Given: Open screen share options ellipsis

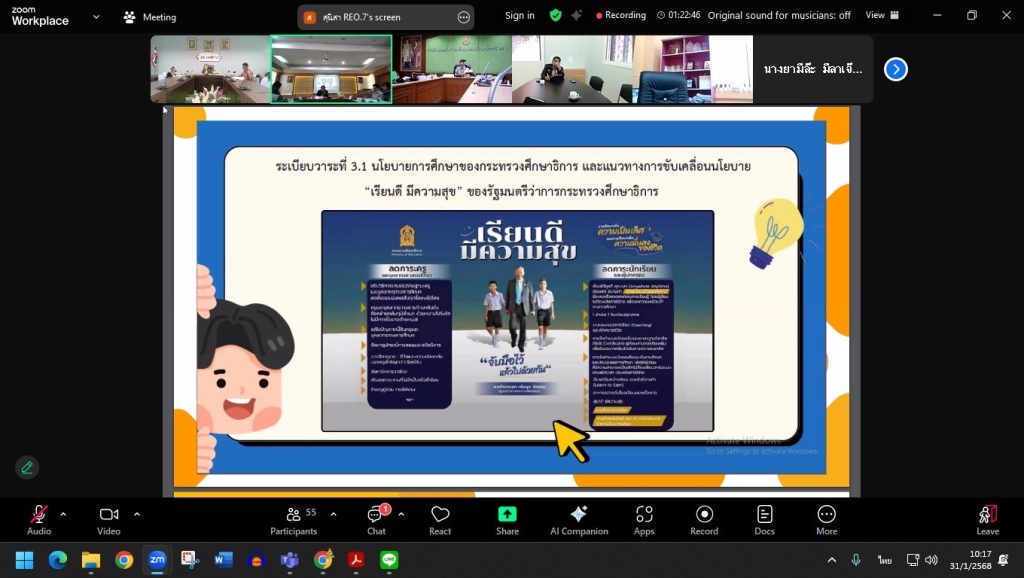Looking at the screenshot, I should click(x=464, y=17).
